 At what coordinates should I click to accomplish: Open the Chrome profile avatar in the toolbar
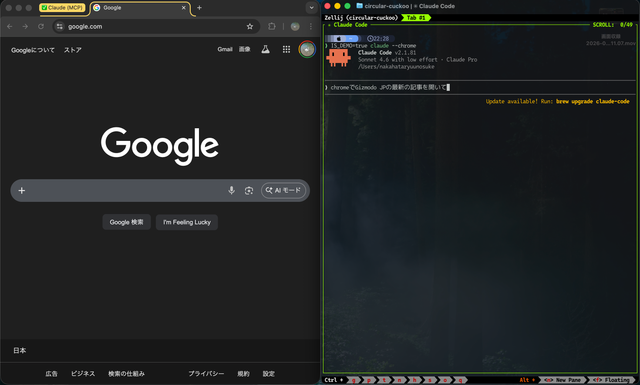[x=295, y=27]
